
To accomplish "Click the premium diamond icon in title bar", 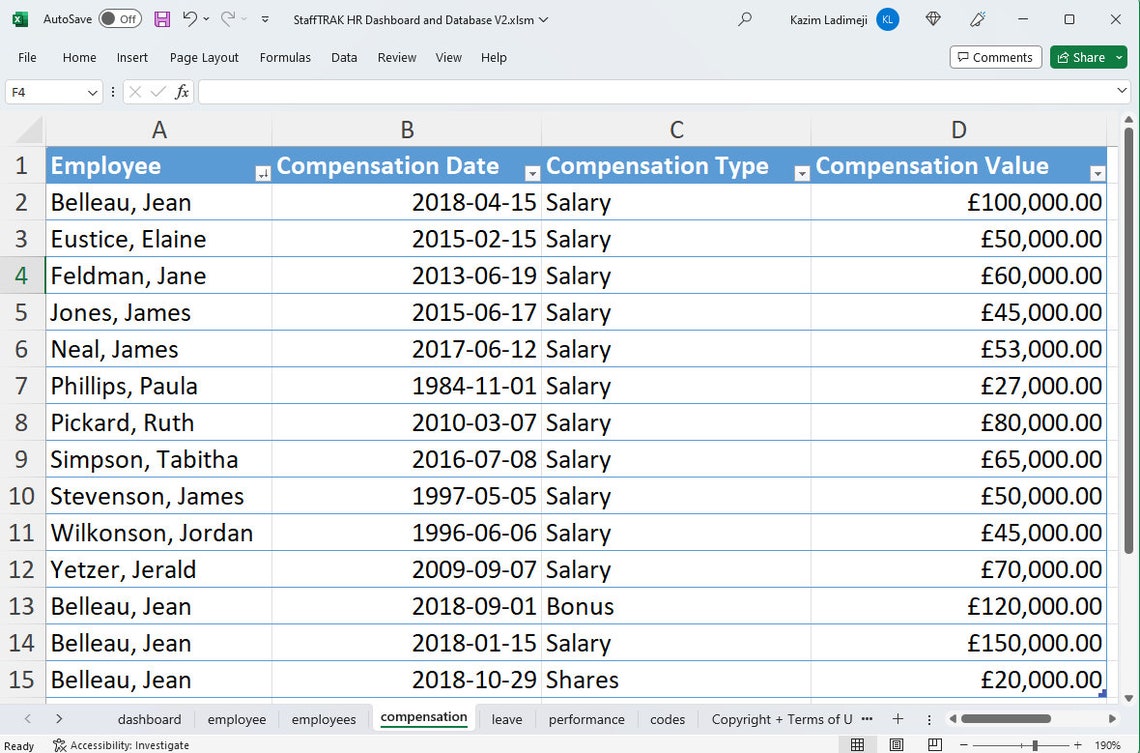I will coord(932,18).
